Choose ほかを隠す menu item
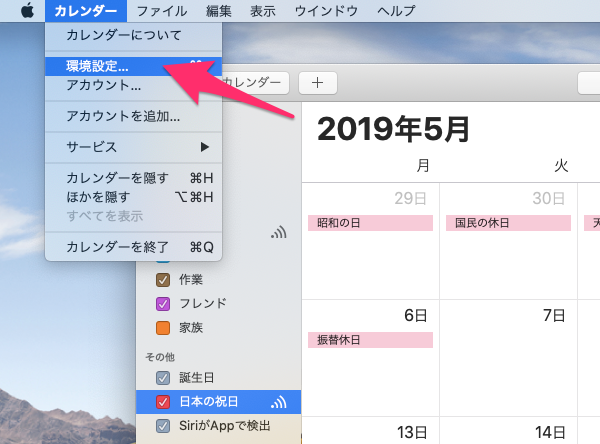Screen dimensions: 600x444 coord(134,197)
